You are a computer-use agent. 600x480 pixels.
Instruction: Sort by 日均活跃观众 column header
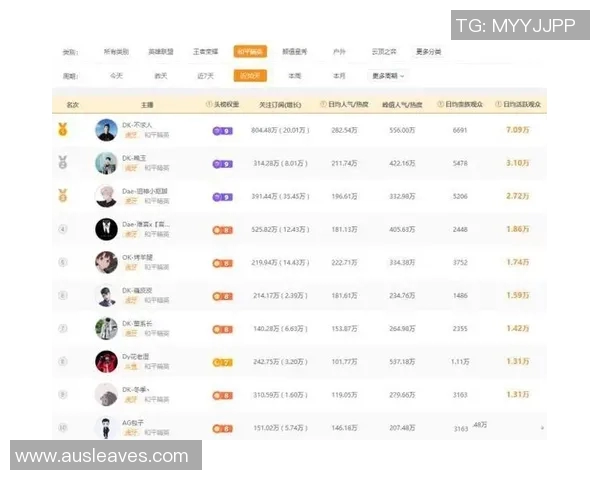tap(522, 104)
